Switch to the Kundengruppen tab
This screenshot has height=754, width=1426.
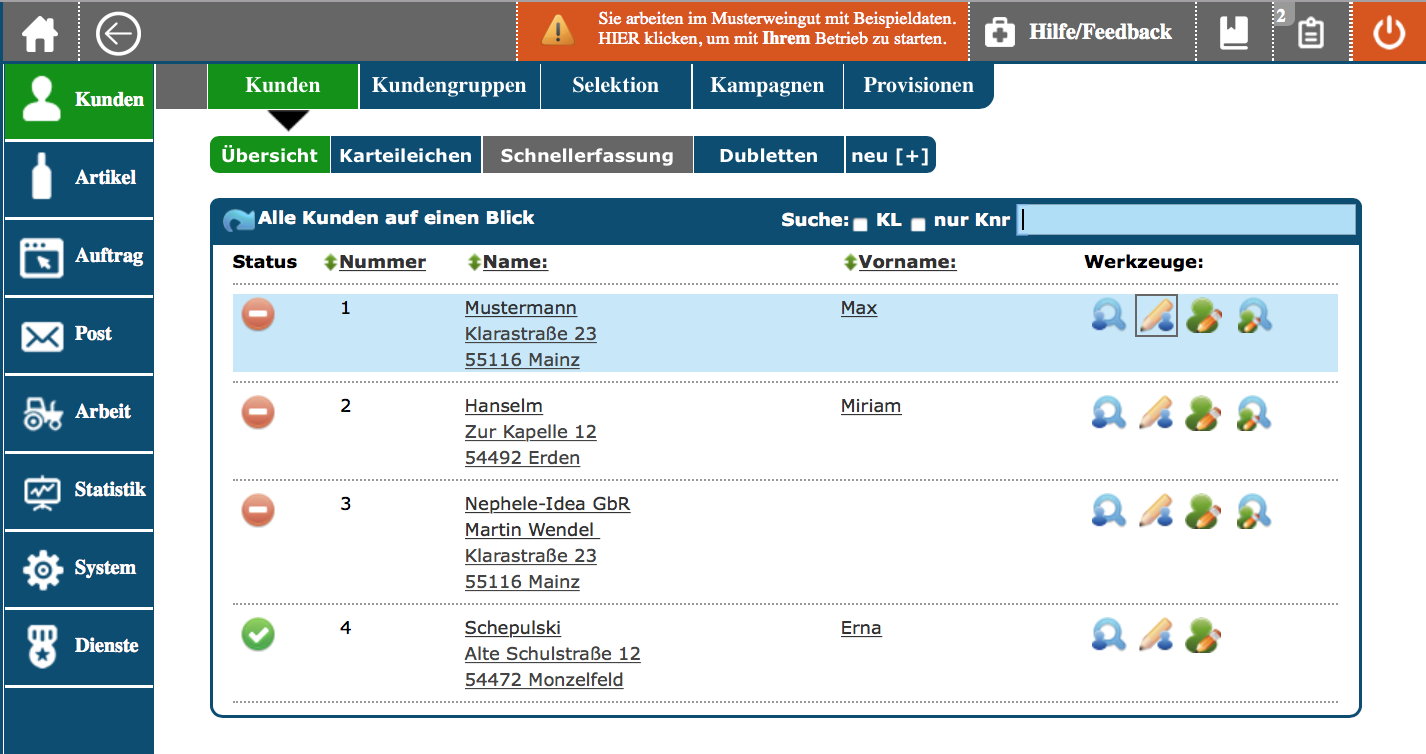click(449, 86)
